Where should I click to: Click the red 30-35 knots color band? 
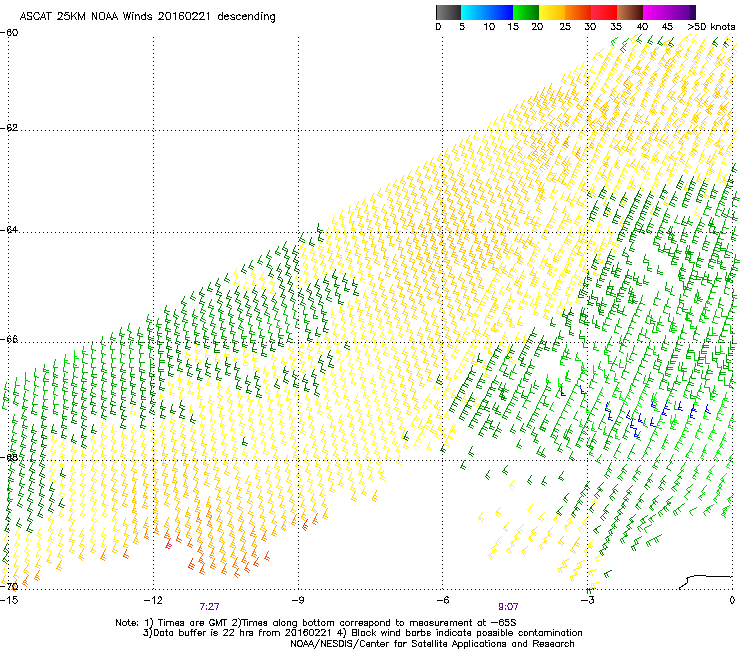(604, 12)
